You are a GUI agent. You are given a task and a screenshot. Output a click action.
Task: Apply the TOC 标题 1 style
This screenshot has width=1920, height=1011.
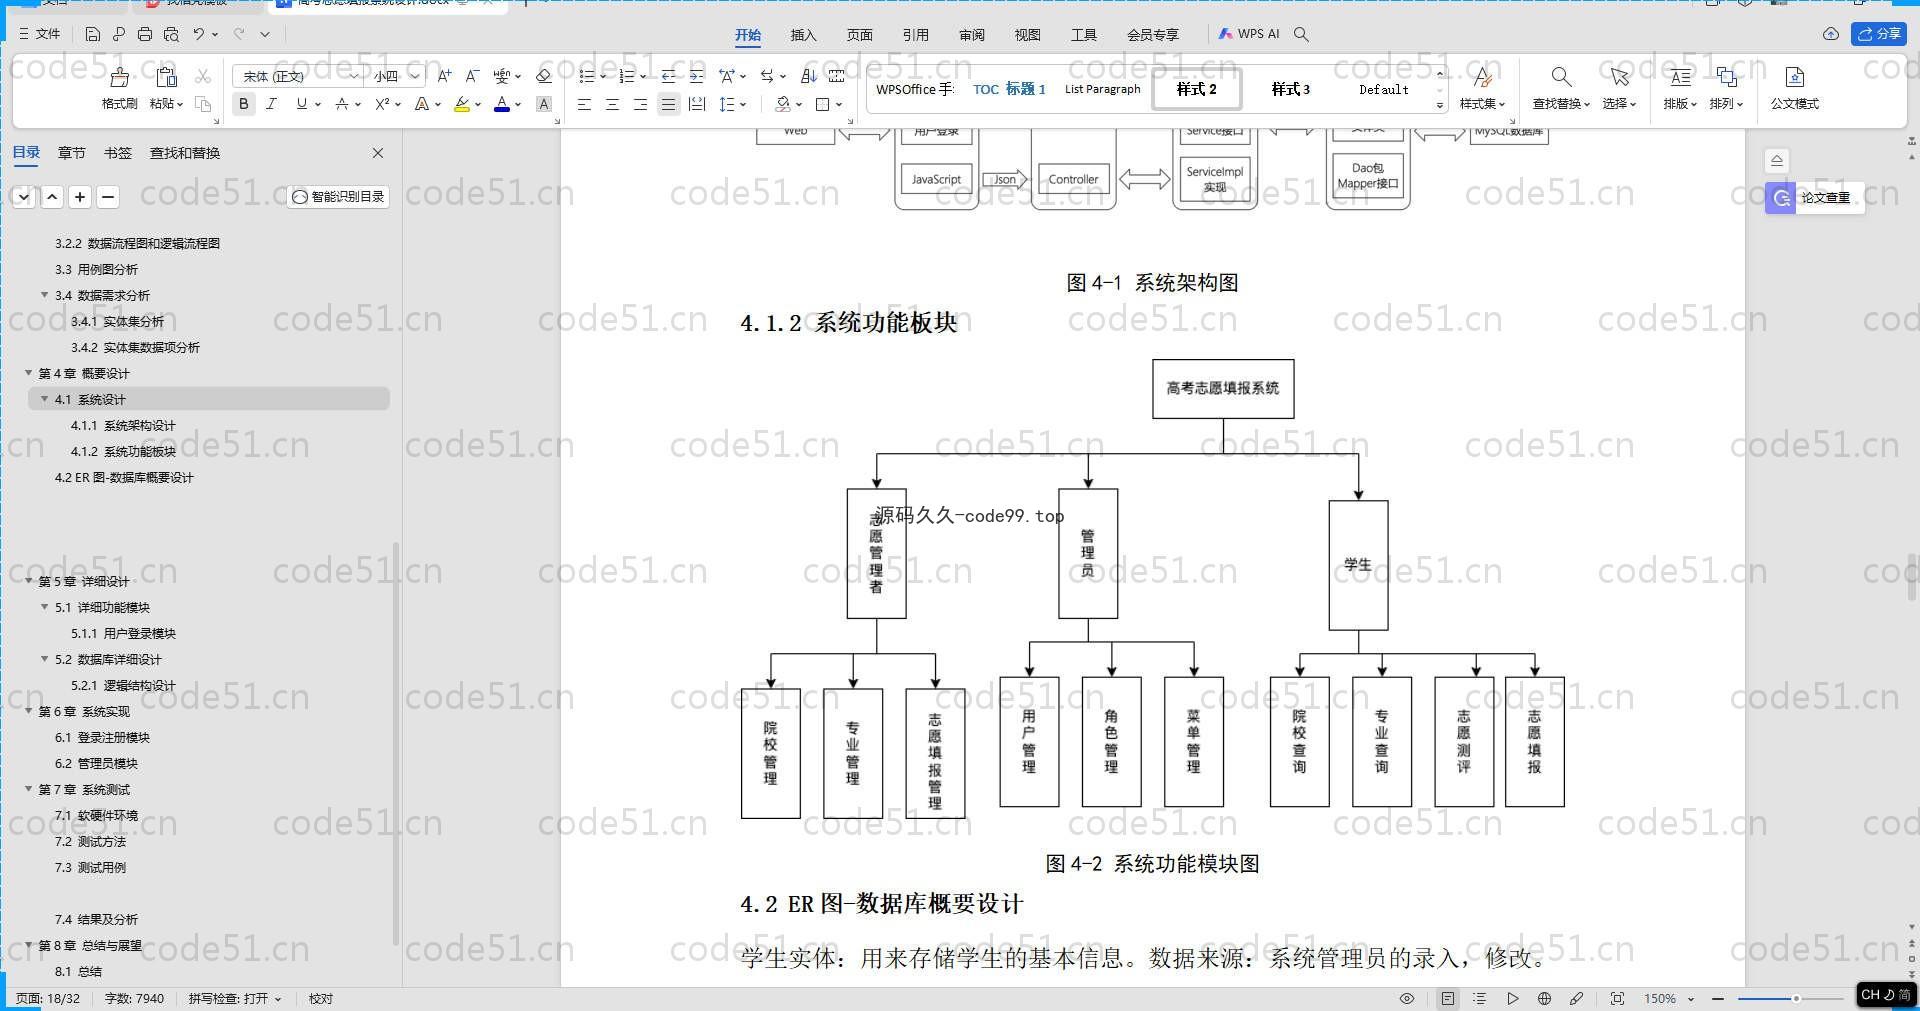point(1009,89)
